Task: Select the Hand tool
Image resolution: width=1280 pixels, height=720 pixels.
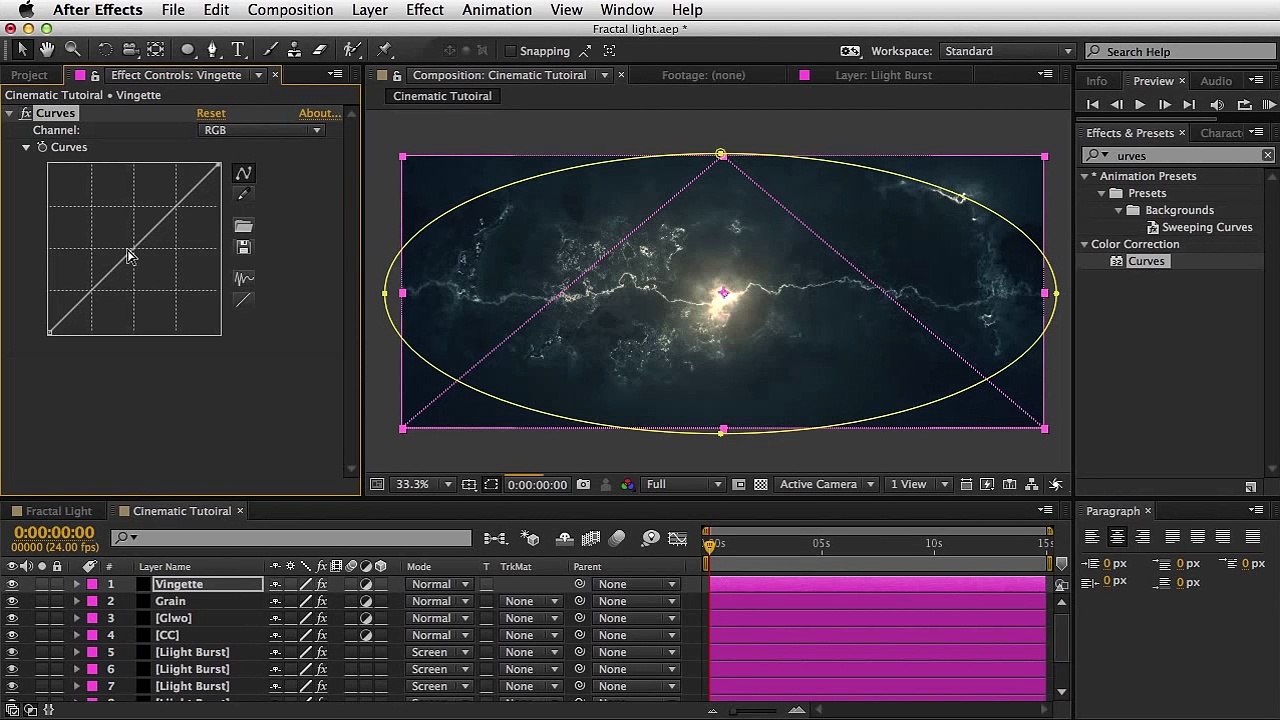Action: [x=47, y=50]
